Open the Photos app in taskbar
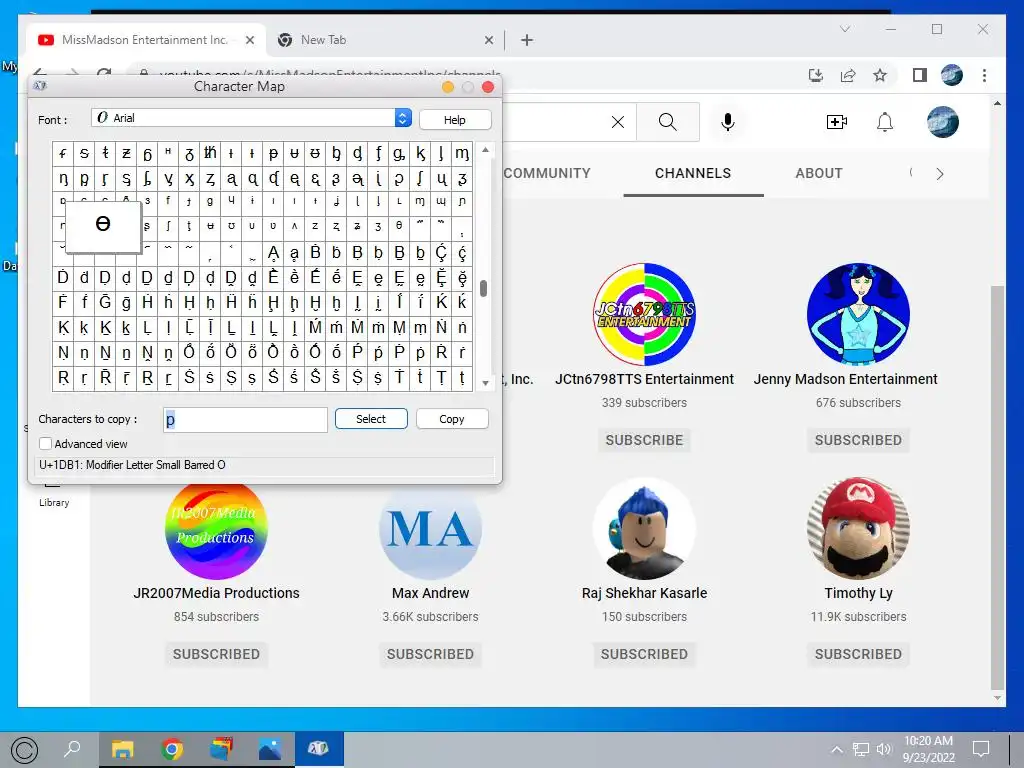This screenshot has height=768, width=1024. [x=270, y=748]
